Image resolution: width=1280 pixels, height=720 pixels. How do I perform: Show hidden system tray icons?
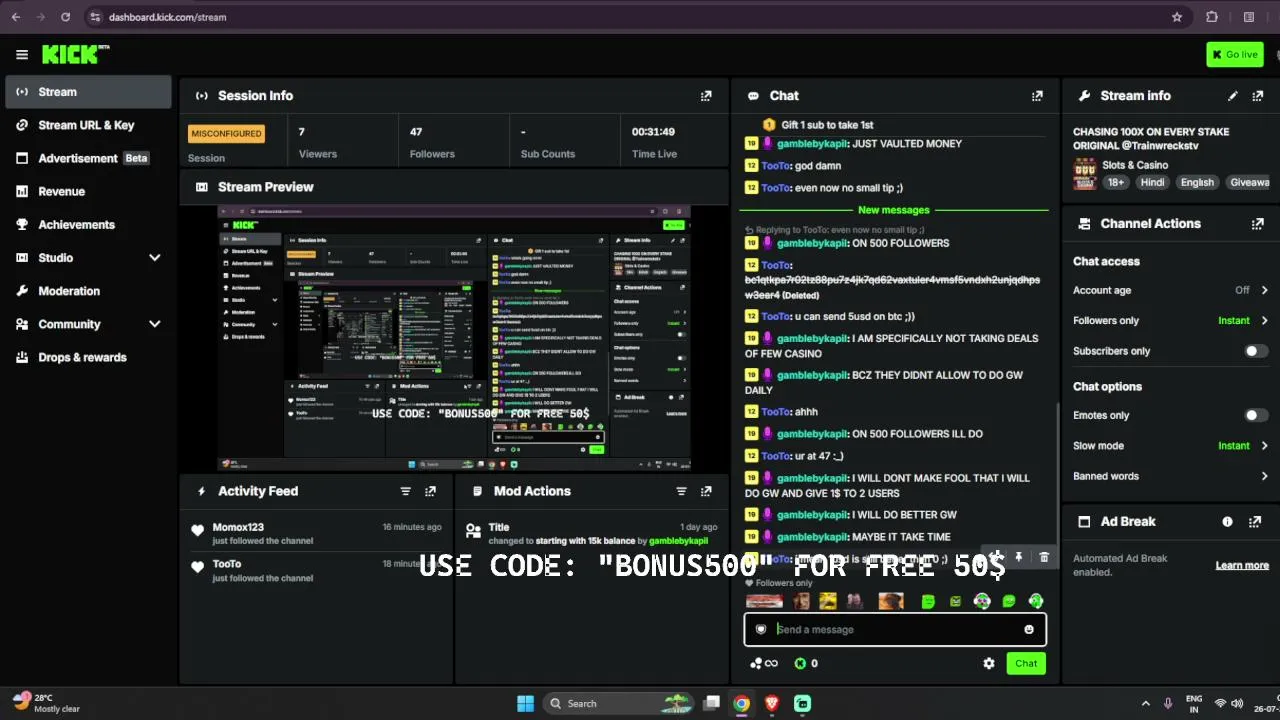pyautogui.click(x=1145, y=703)
